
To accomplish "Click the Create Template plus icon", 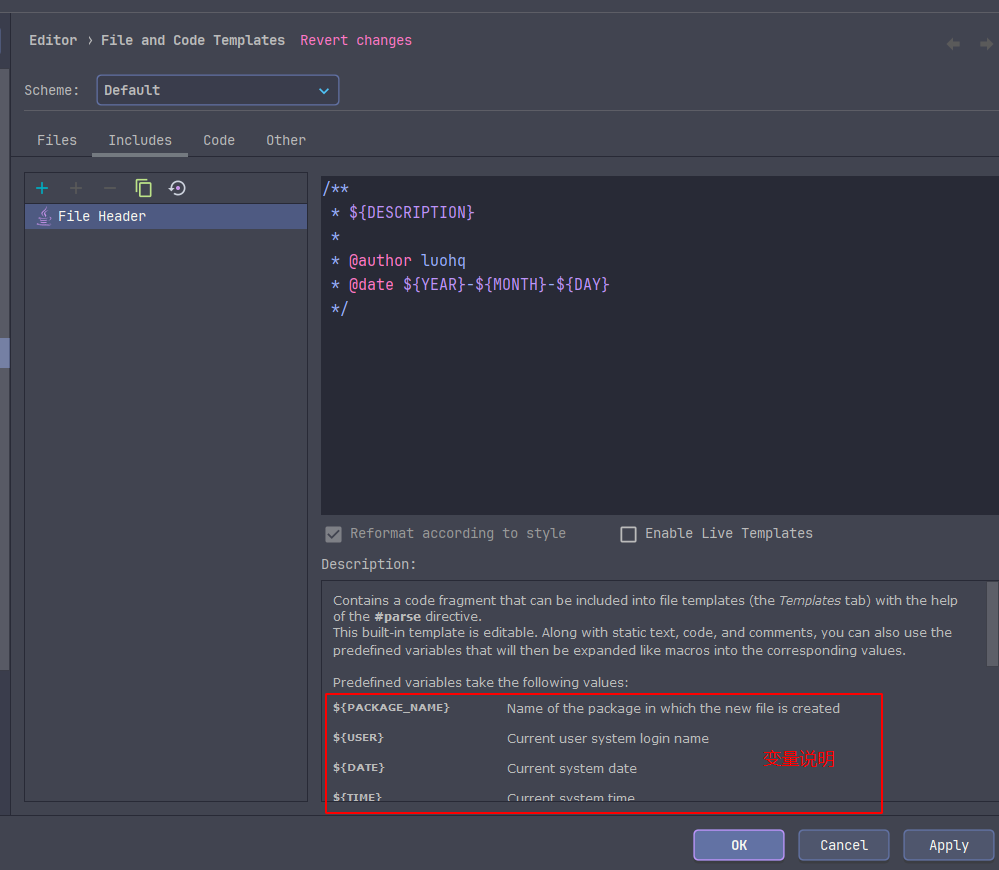I will pos(42,188).
